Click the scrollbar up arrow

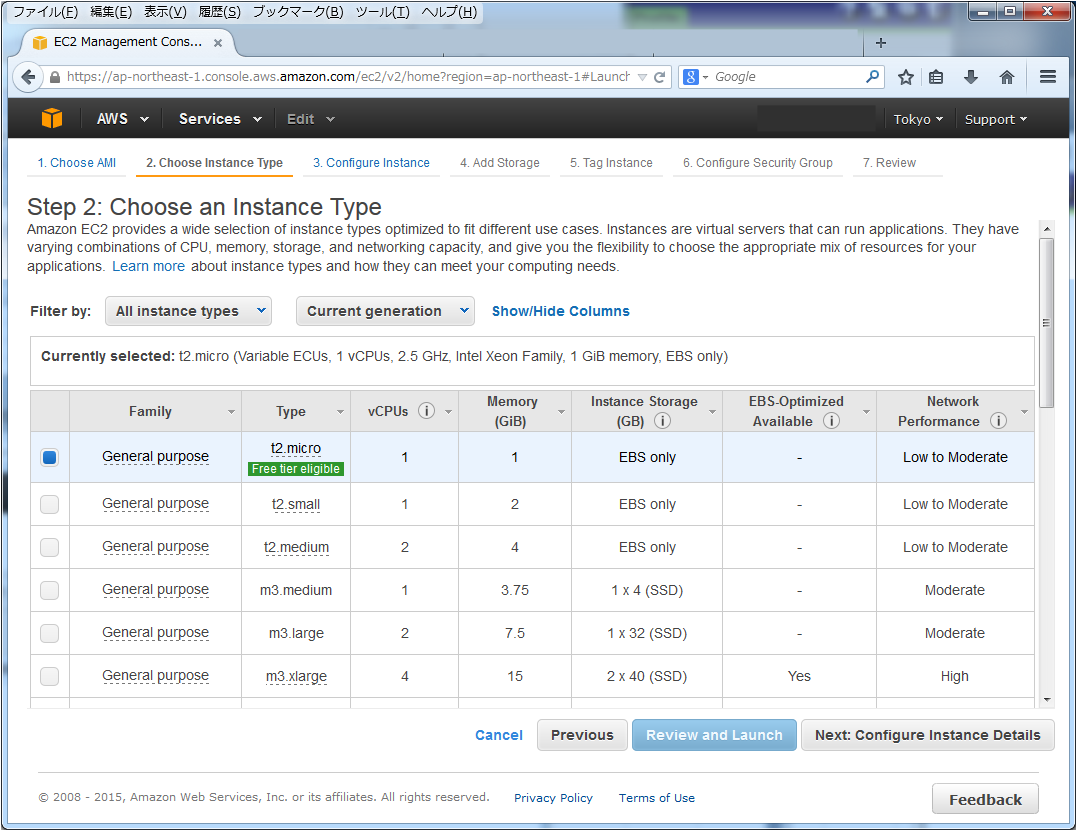click(x=1047, y=229)
